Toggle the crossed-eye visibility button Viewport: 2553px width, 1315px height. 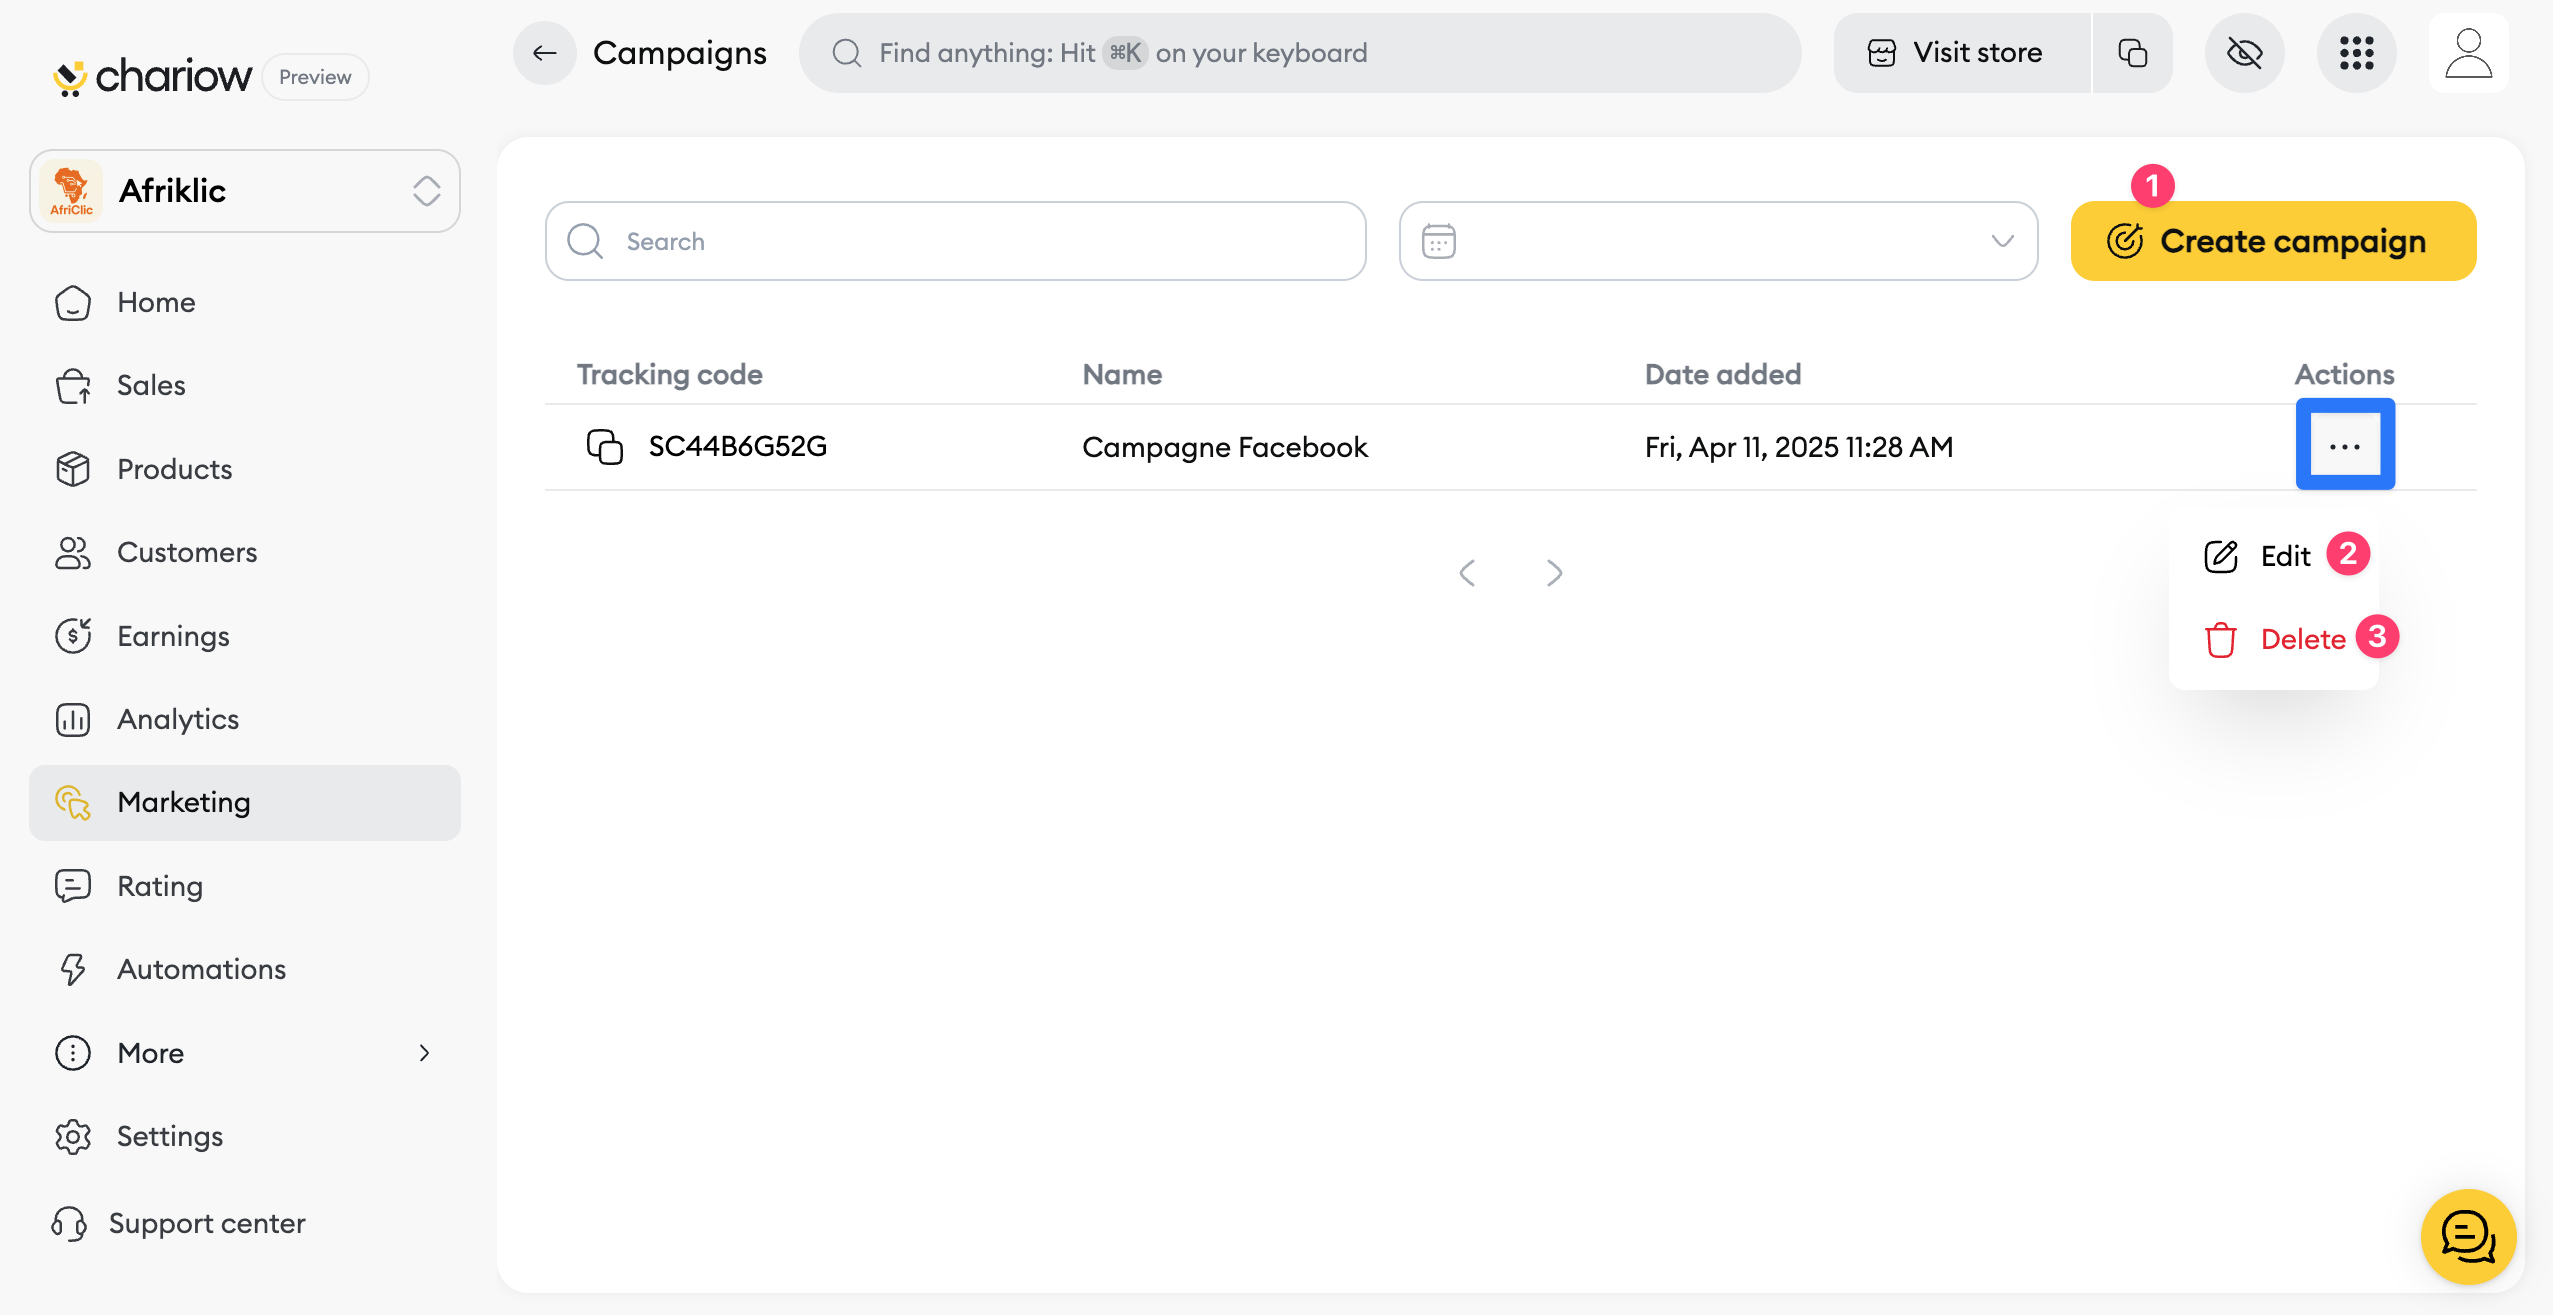(2244, 53)
